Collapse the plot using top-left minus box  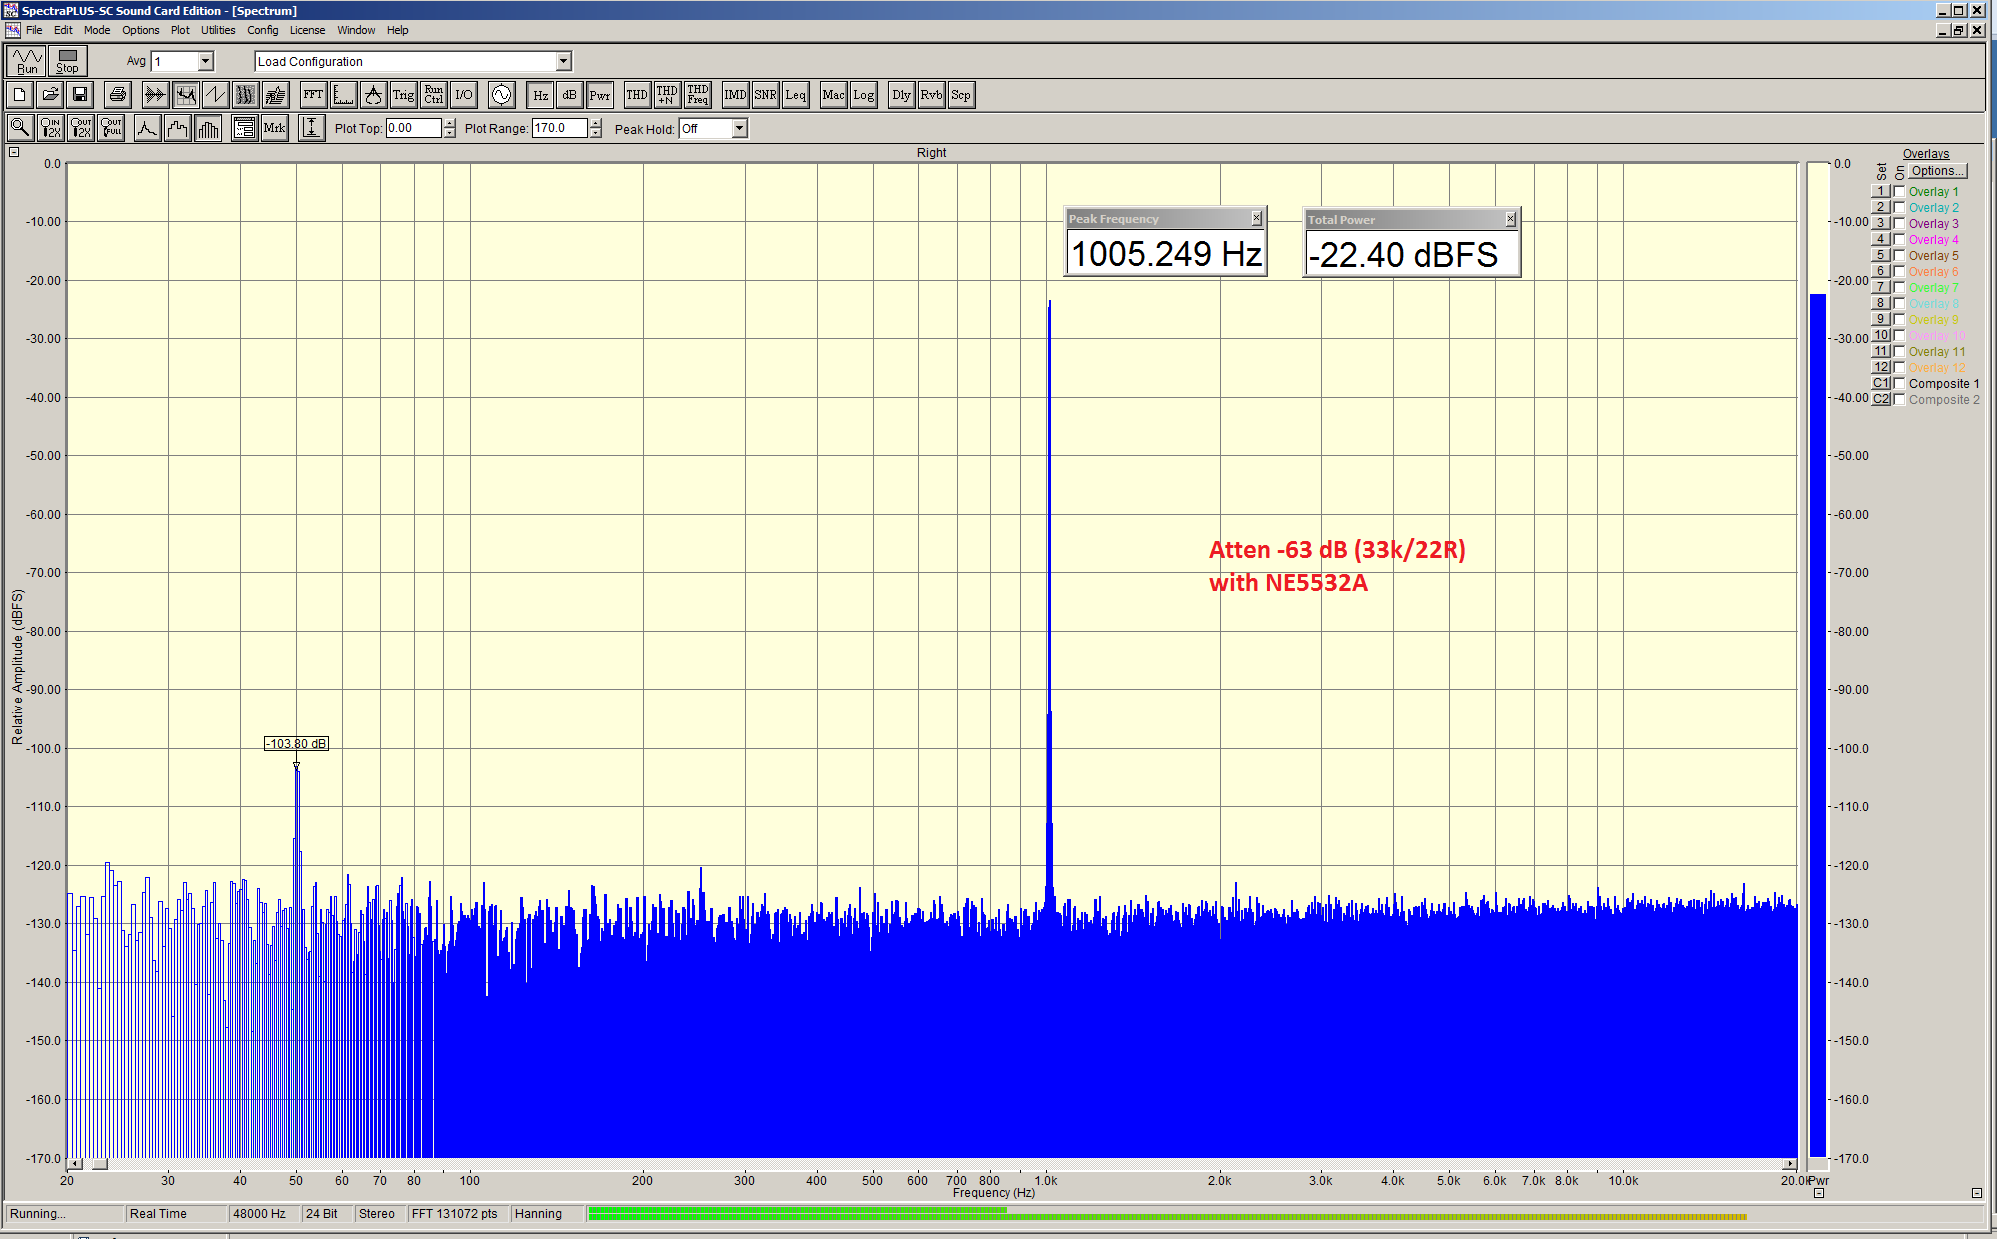[x=14, y=152]
